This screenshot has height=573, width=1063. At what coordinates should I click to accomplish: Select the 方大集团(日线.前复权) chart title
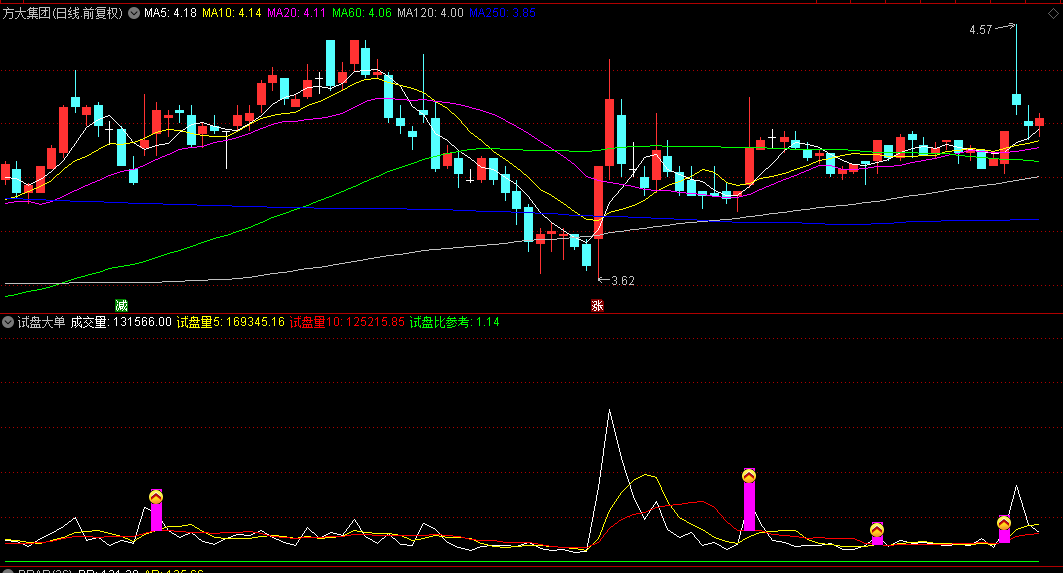(63, 13)
